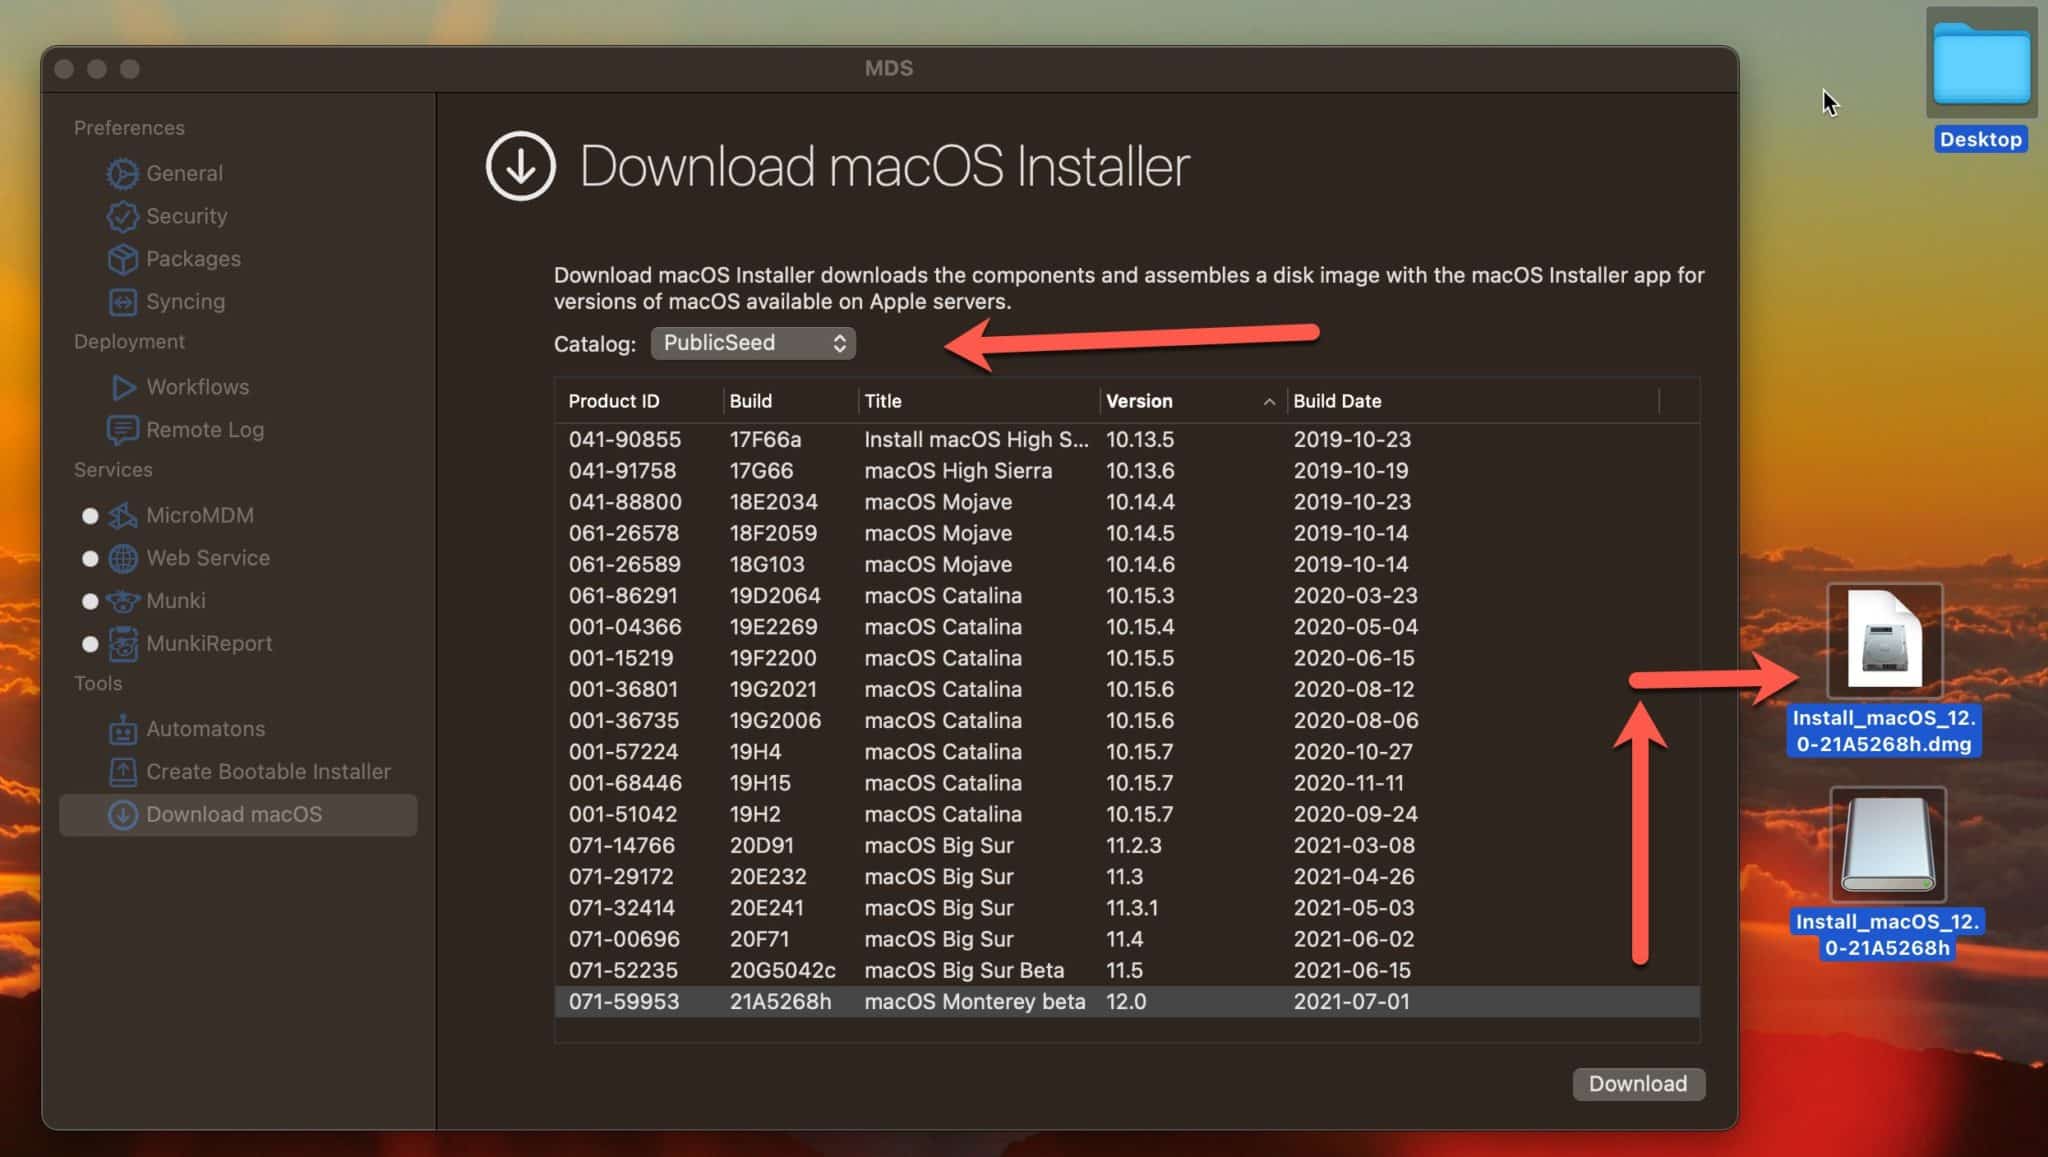Select the PublicSeed catalog dropdown
Screen dimensions: 2048x1157
point(751,343)
